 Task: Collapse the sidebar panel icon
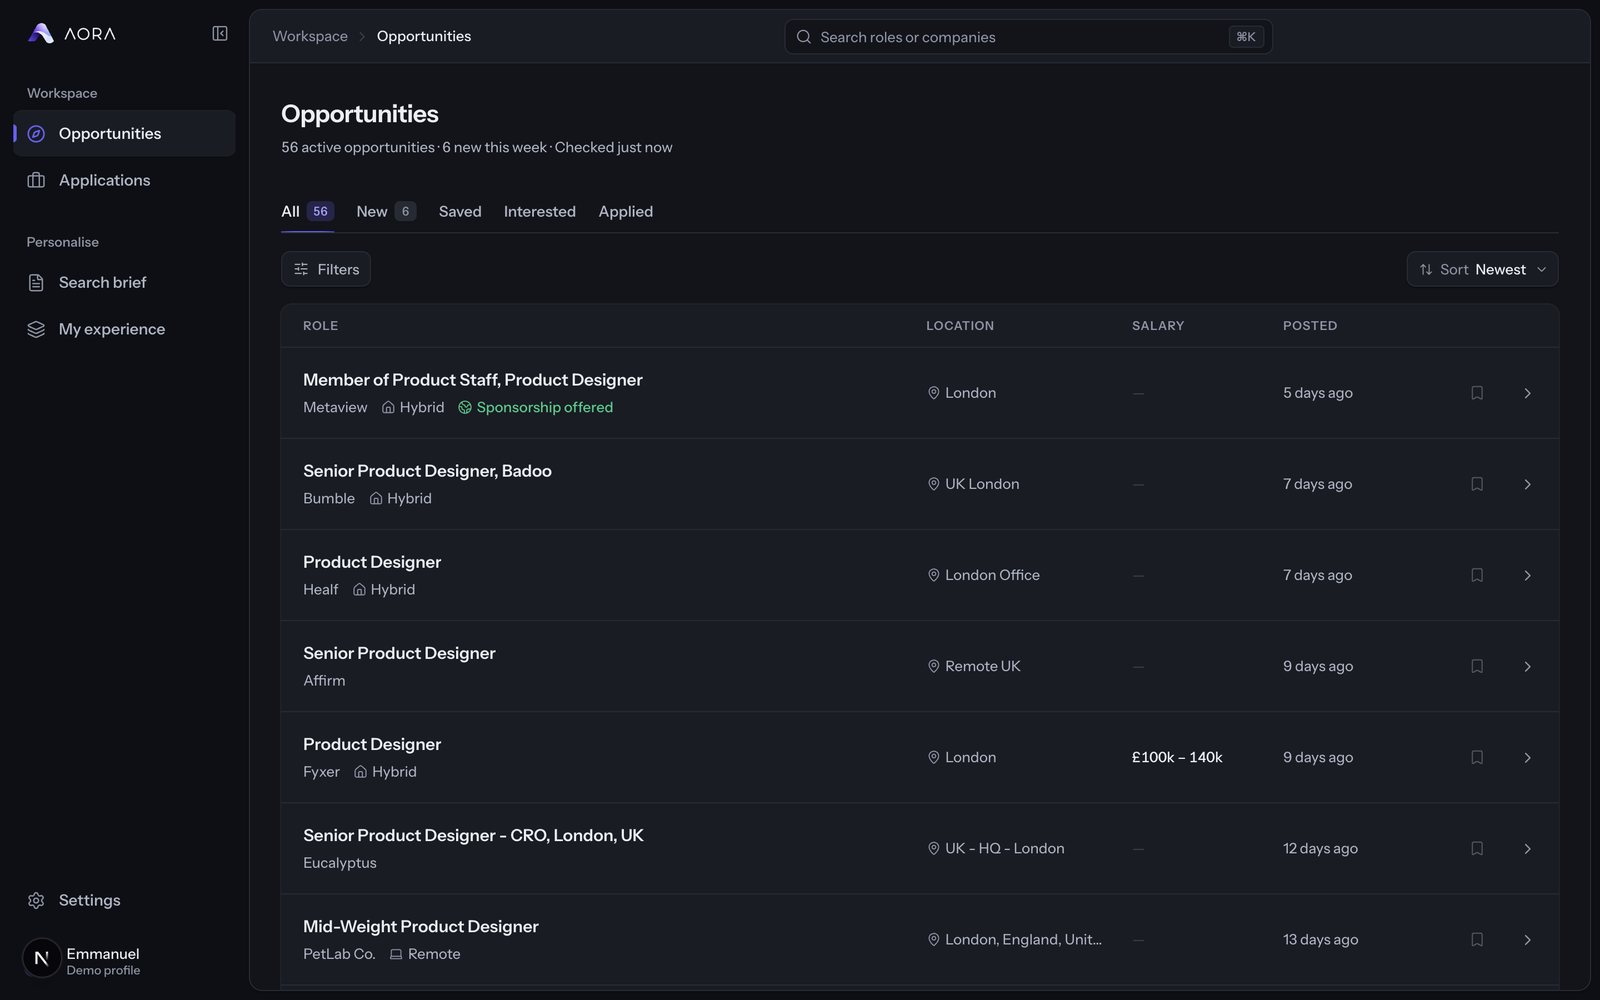coord(220,34)
